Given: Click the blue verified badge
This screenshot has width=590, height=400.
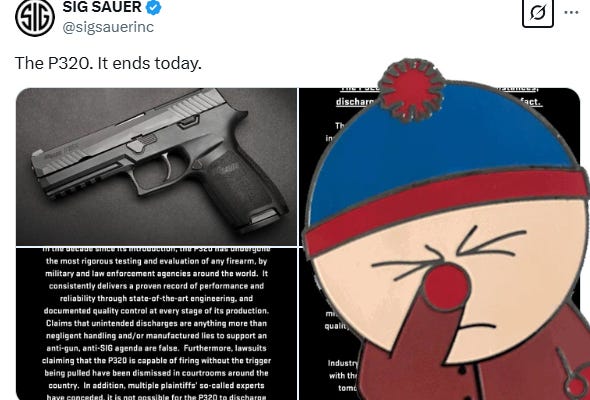Looking at the screenshot, I should tap(154, 7).
